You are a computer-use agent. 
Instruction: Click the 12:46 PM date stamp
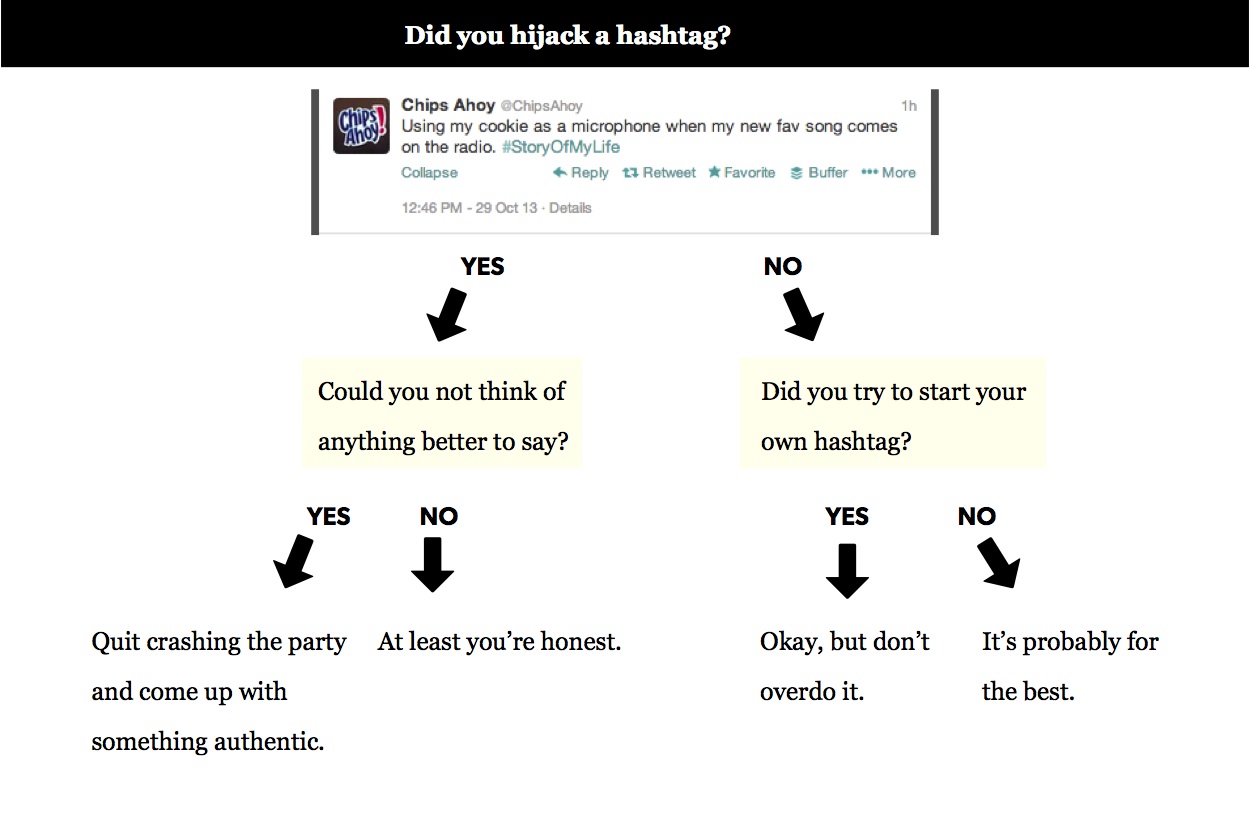click(x=468, y=208)
